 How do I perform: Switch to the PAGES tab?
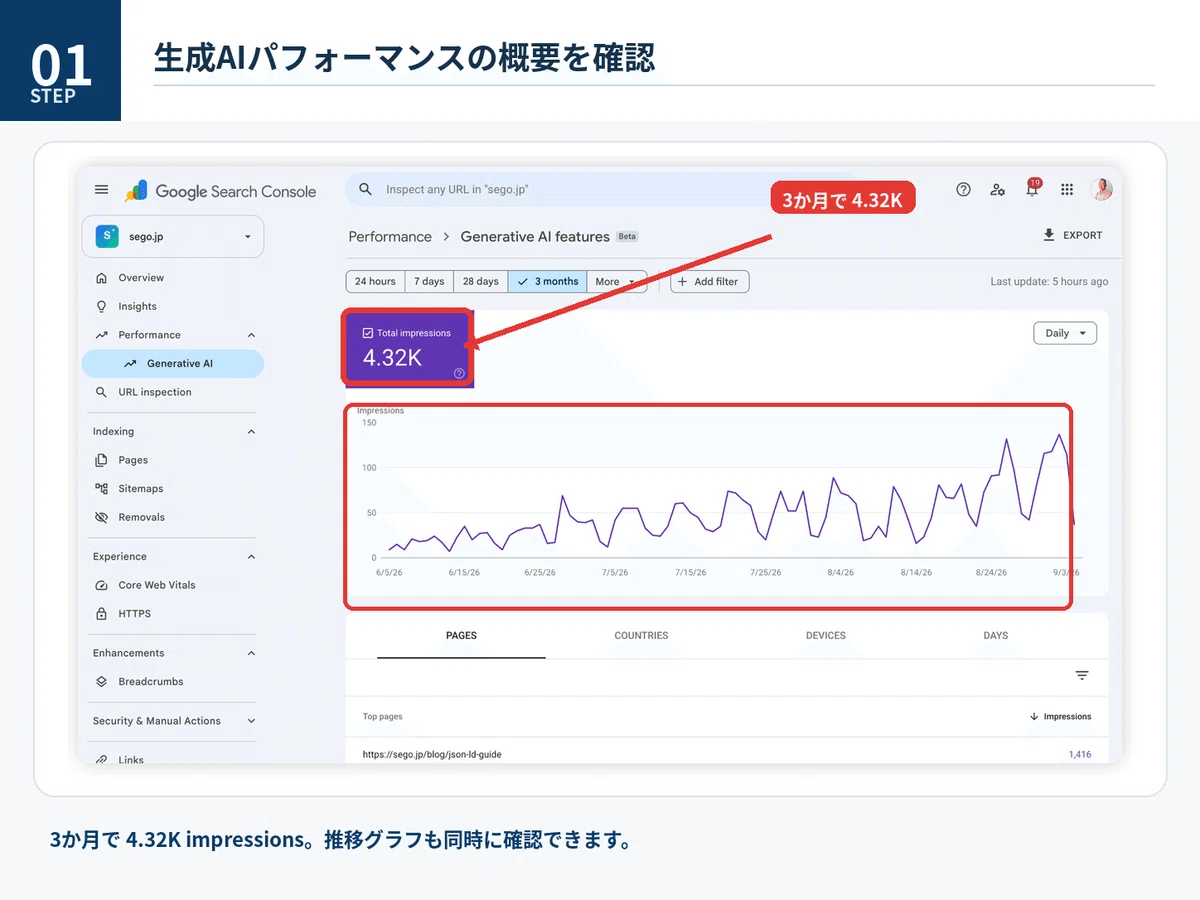(461, 636)
